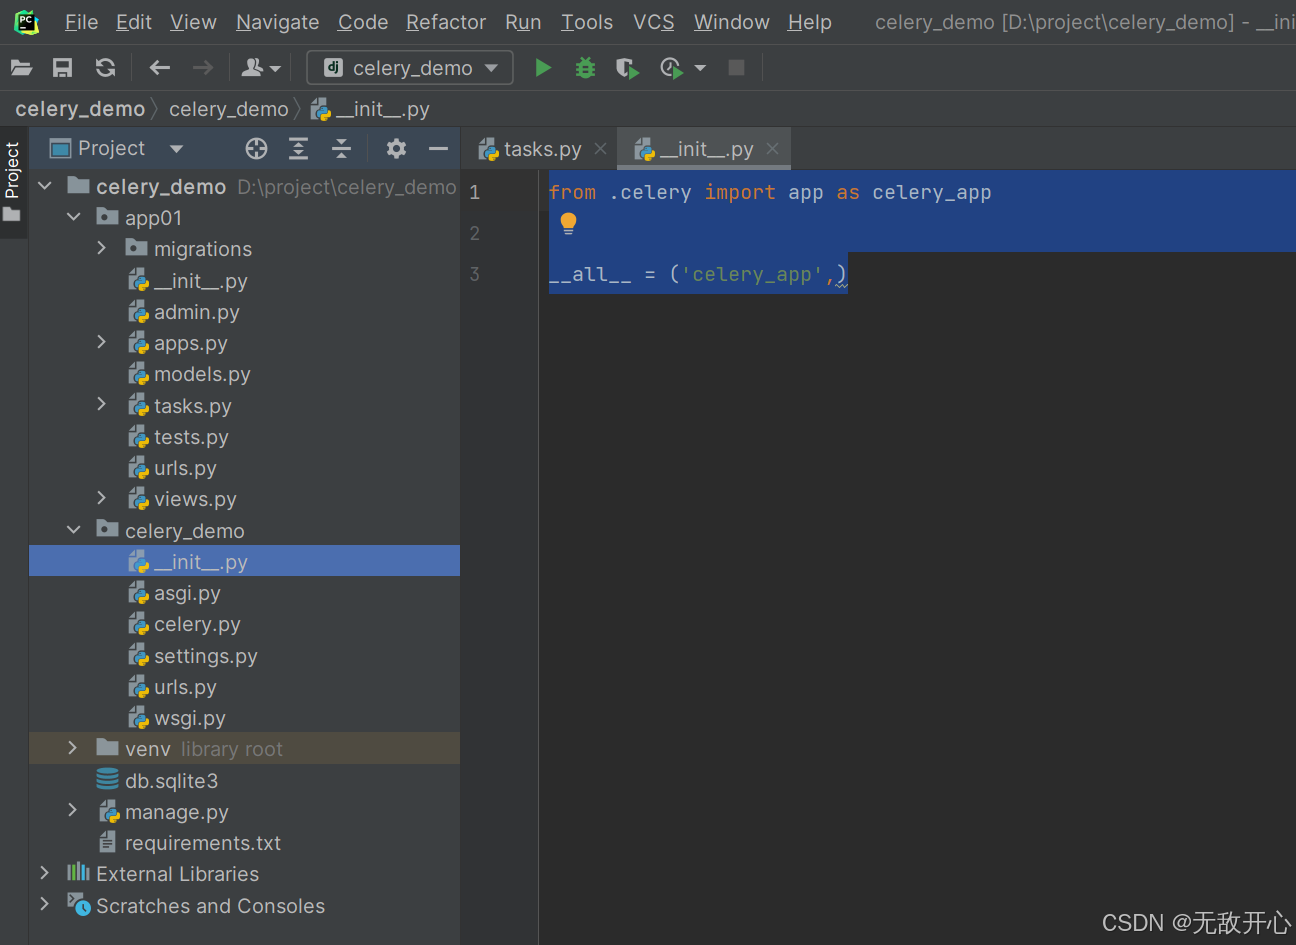
Task: Click the yellow intention lightbulb in editor
Action: click(568, 223)
